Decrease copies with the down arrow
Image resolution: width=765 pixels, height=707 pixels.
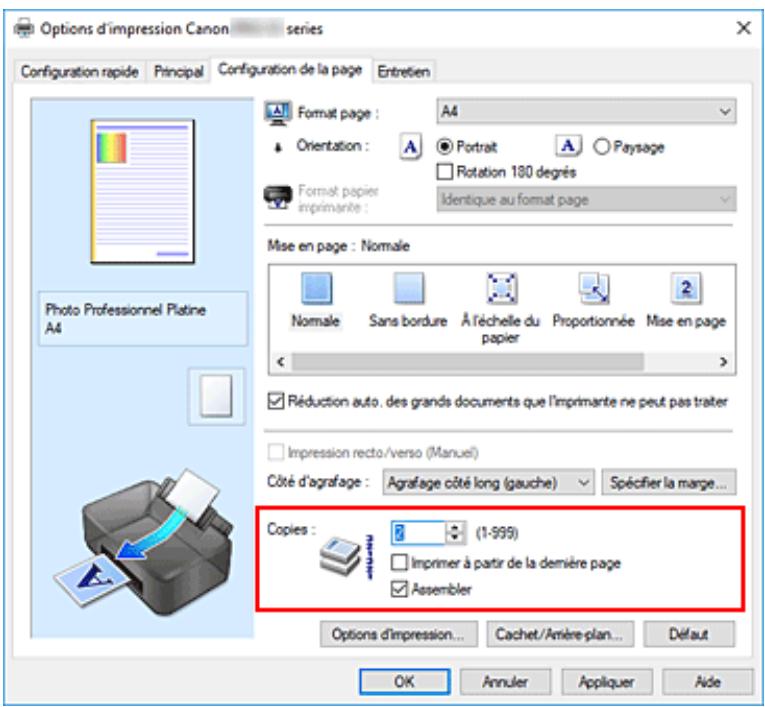pos(455,538)
